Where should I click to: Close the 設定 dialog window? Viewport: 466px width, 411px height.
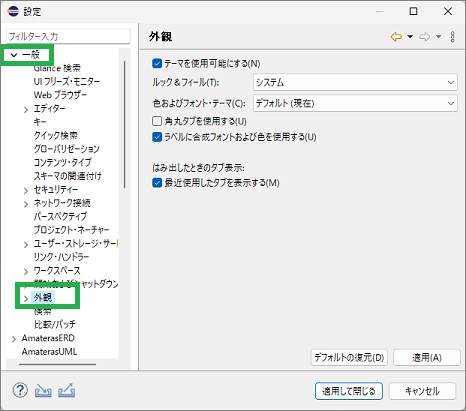click(448, 11)
